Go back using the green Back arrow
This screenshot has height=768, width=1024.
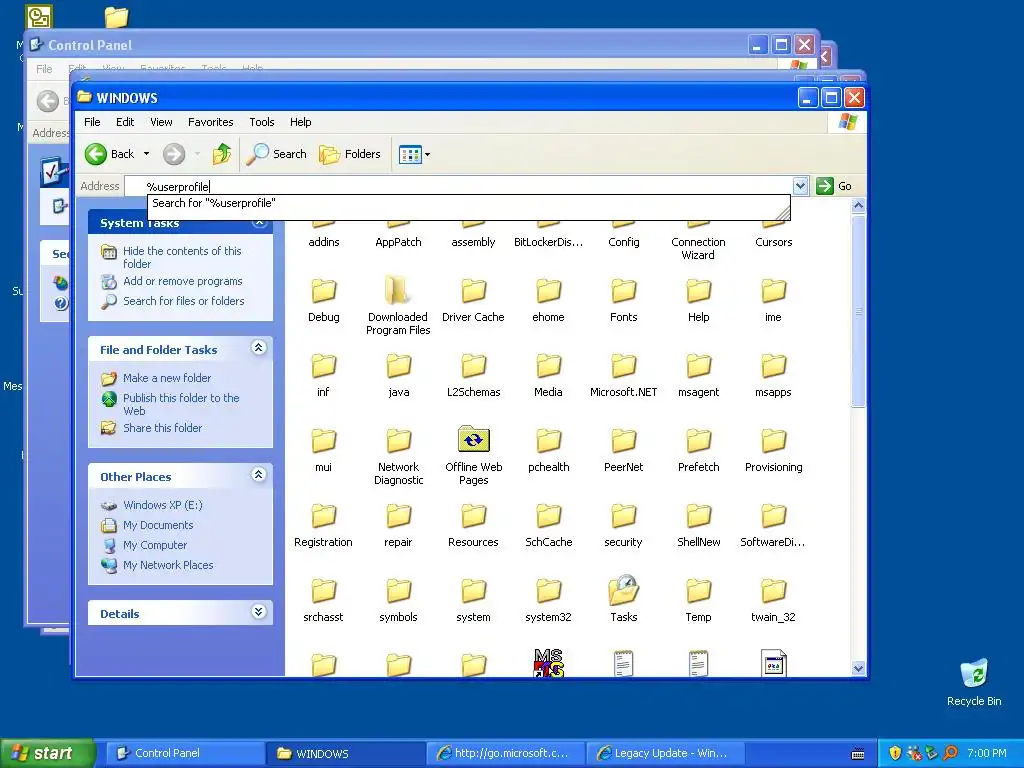(96, 154)
